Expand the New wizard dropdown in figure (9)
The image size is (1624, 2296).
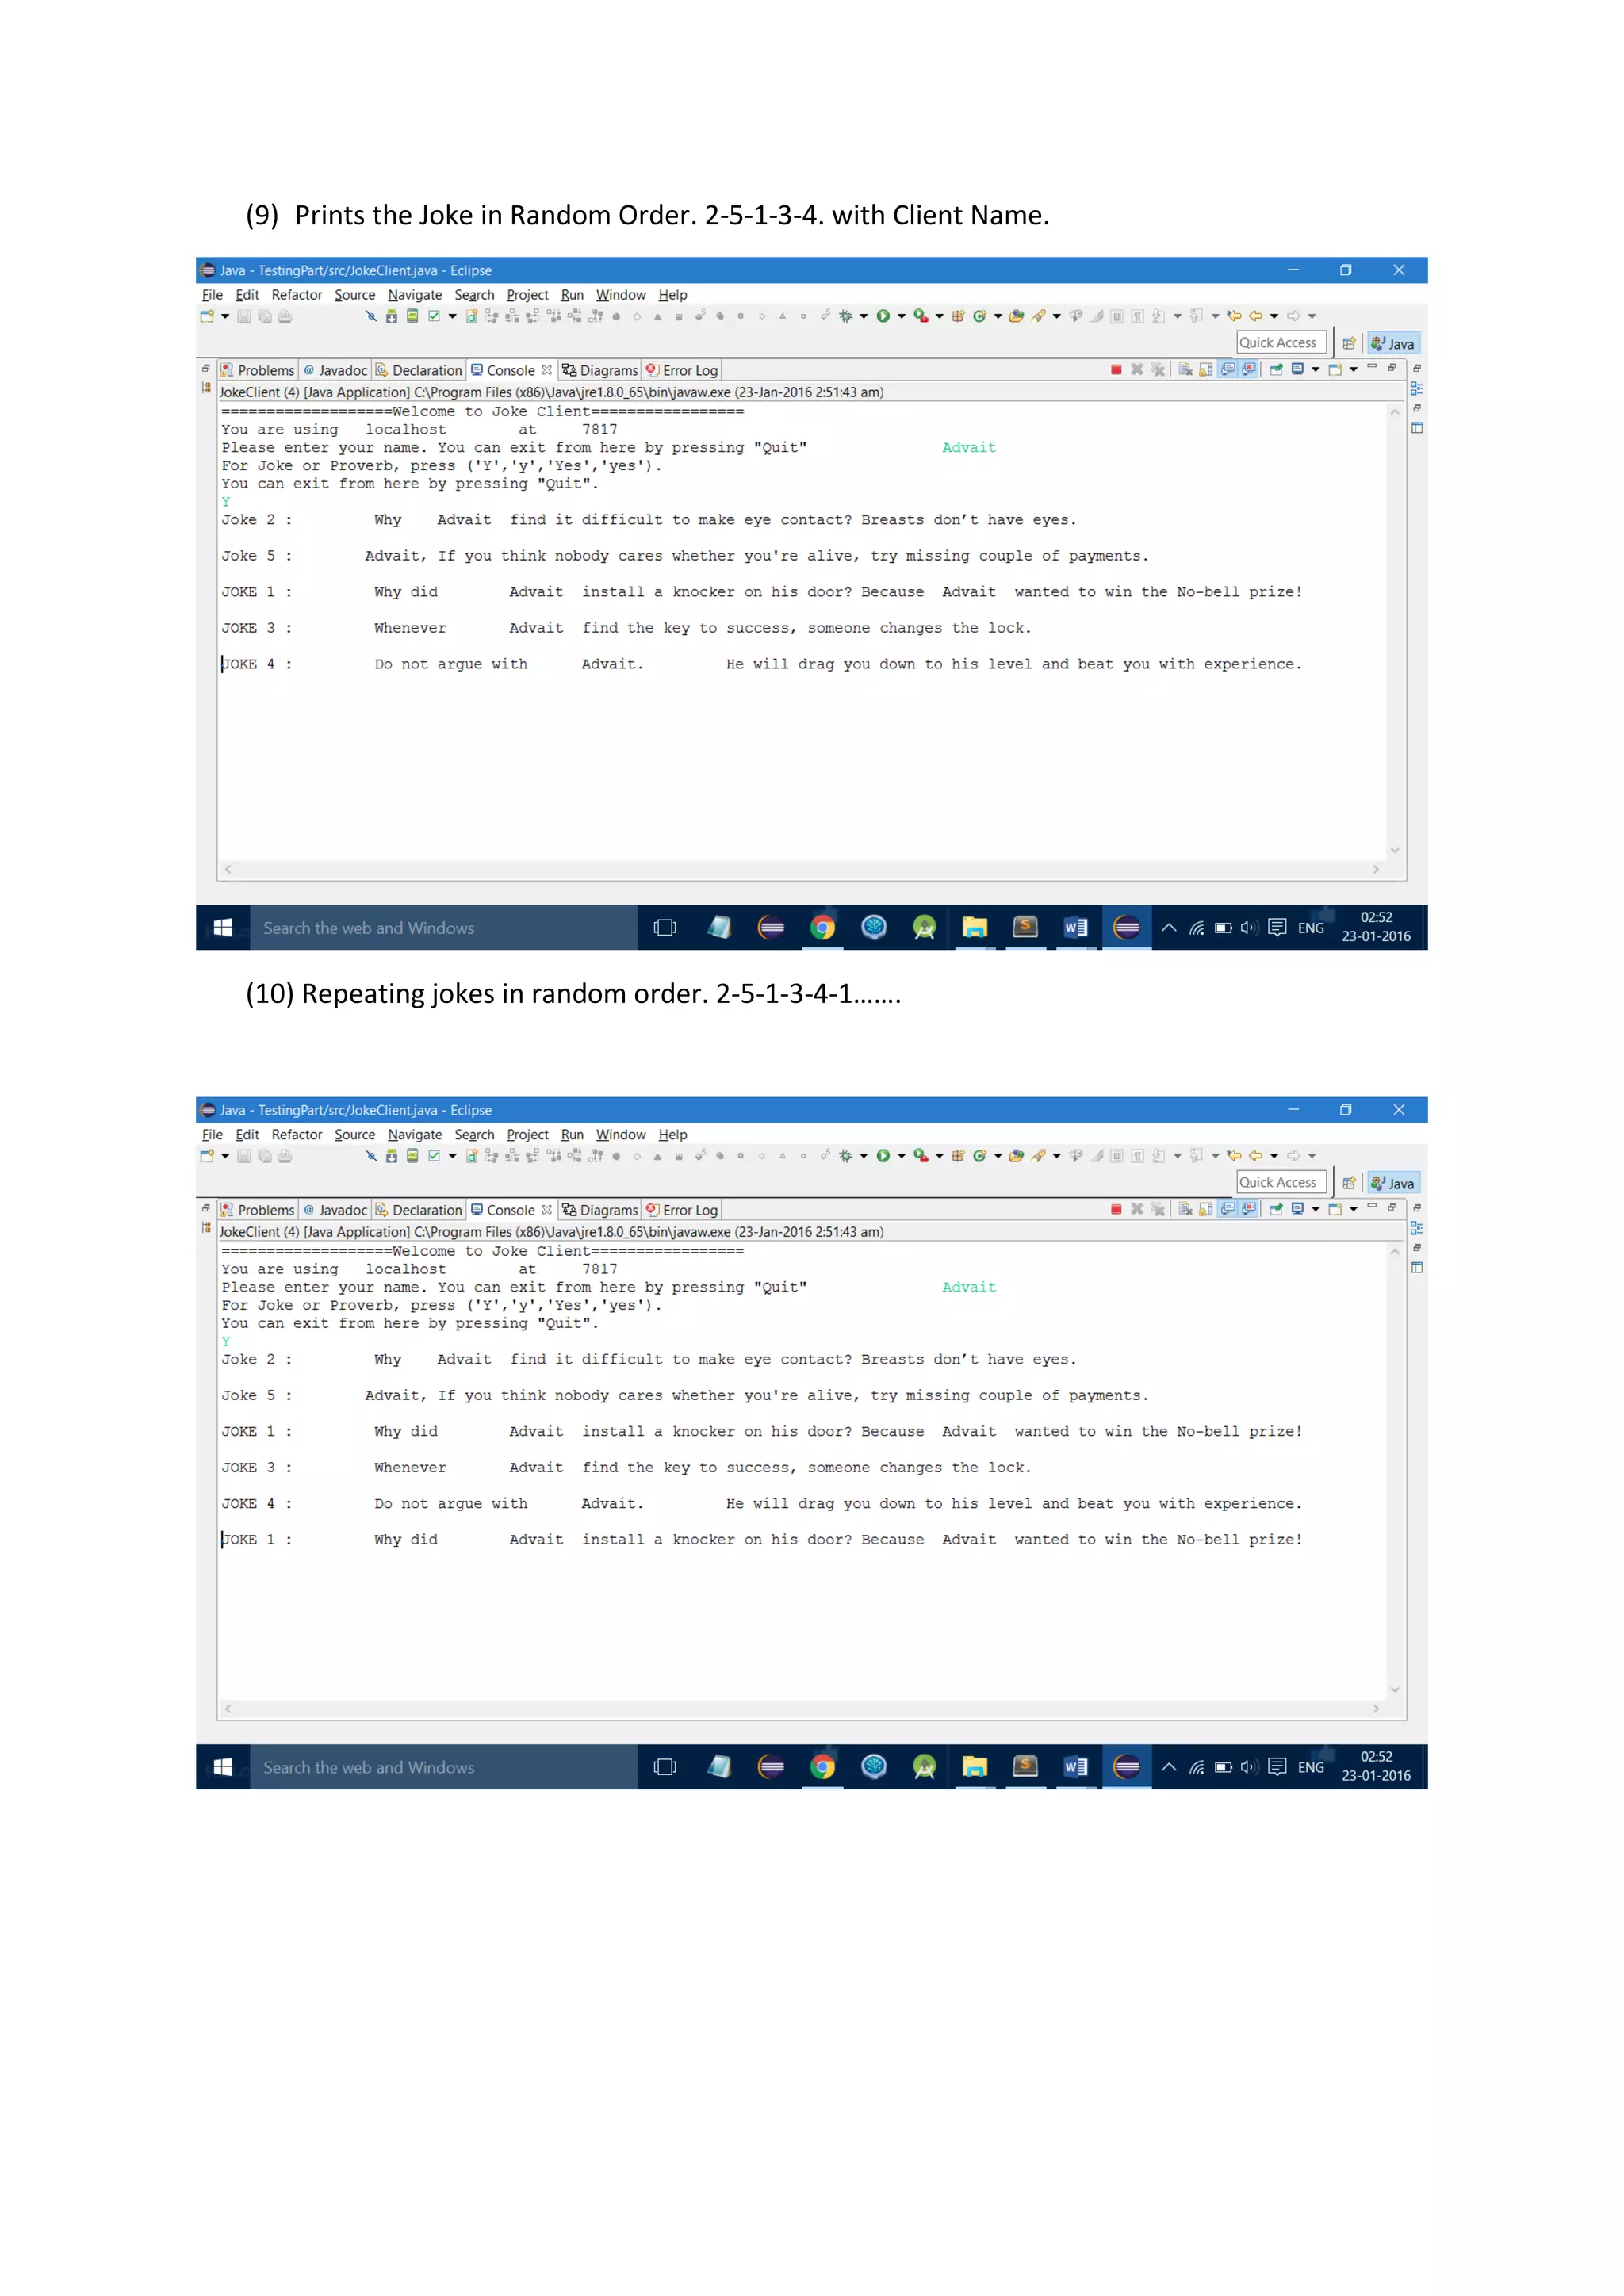(x=225, y=316)
